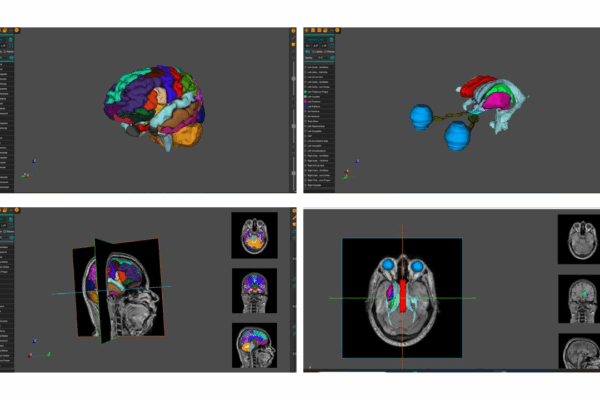Click the lock icon in the top-left panel sidebar
This screenshot has height=400, width=600.
click(10, 39)
